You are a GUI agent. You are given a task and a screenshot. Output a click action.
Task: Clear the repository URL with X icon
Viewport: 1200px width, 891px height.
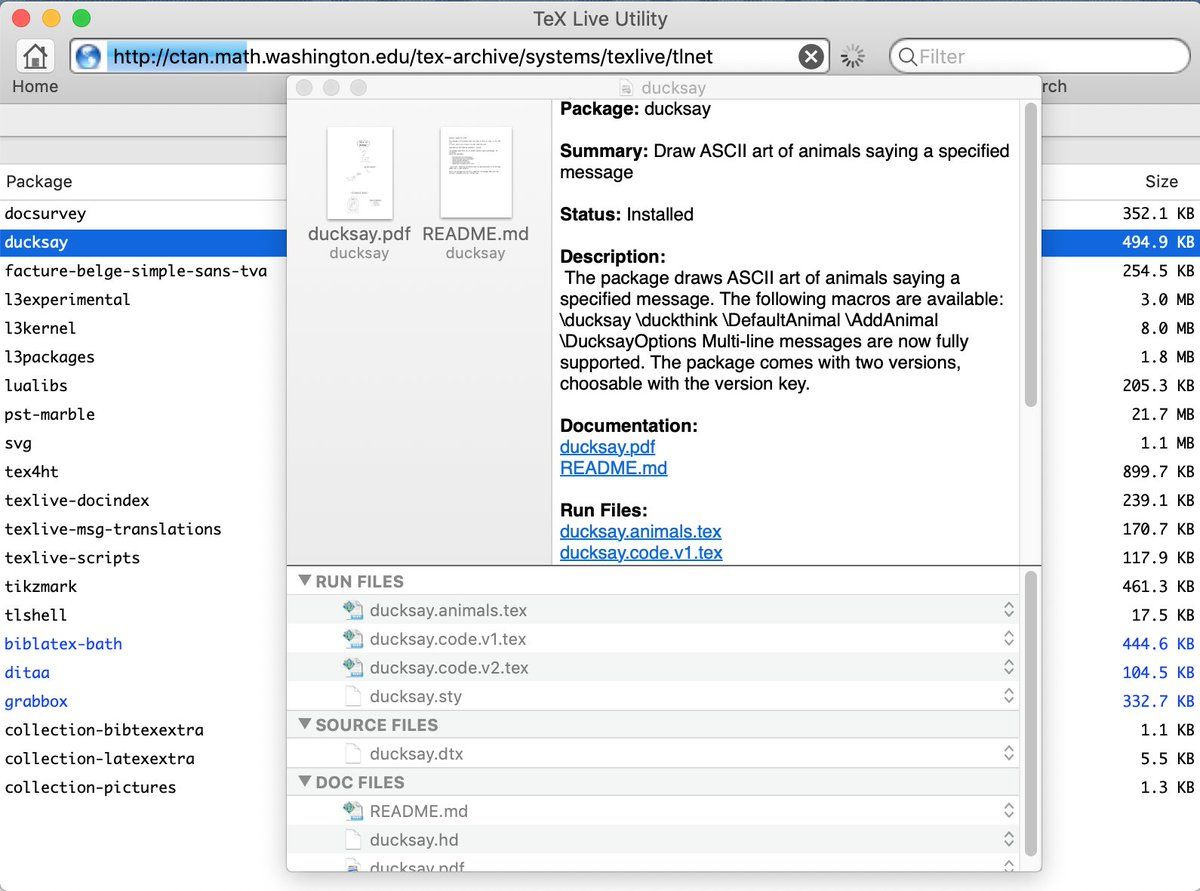click(x=811, y=57)
